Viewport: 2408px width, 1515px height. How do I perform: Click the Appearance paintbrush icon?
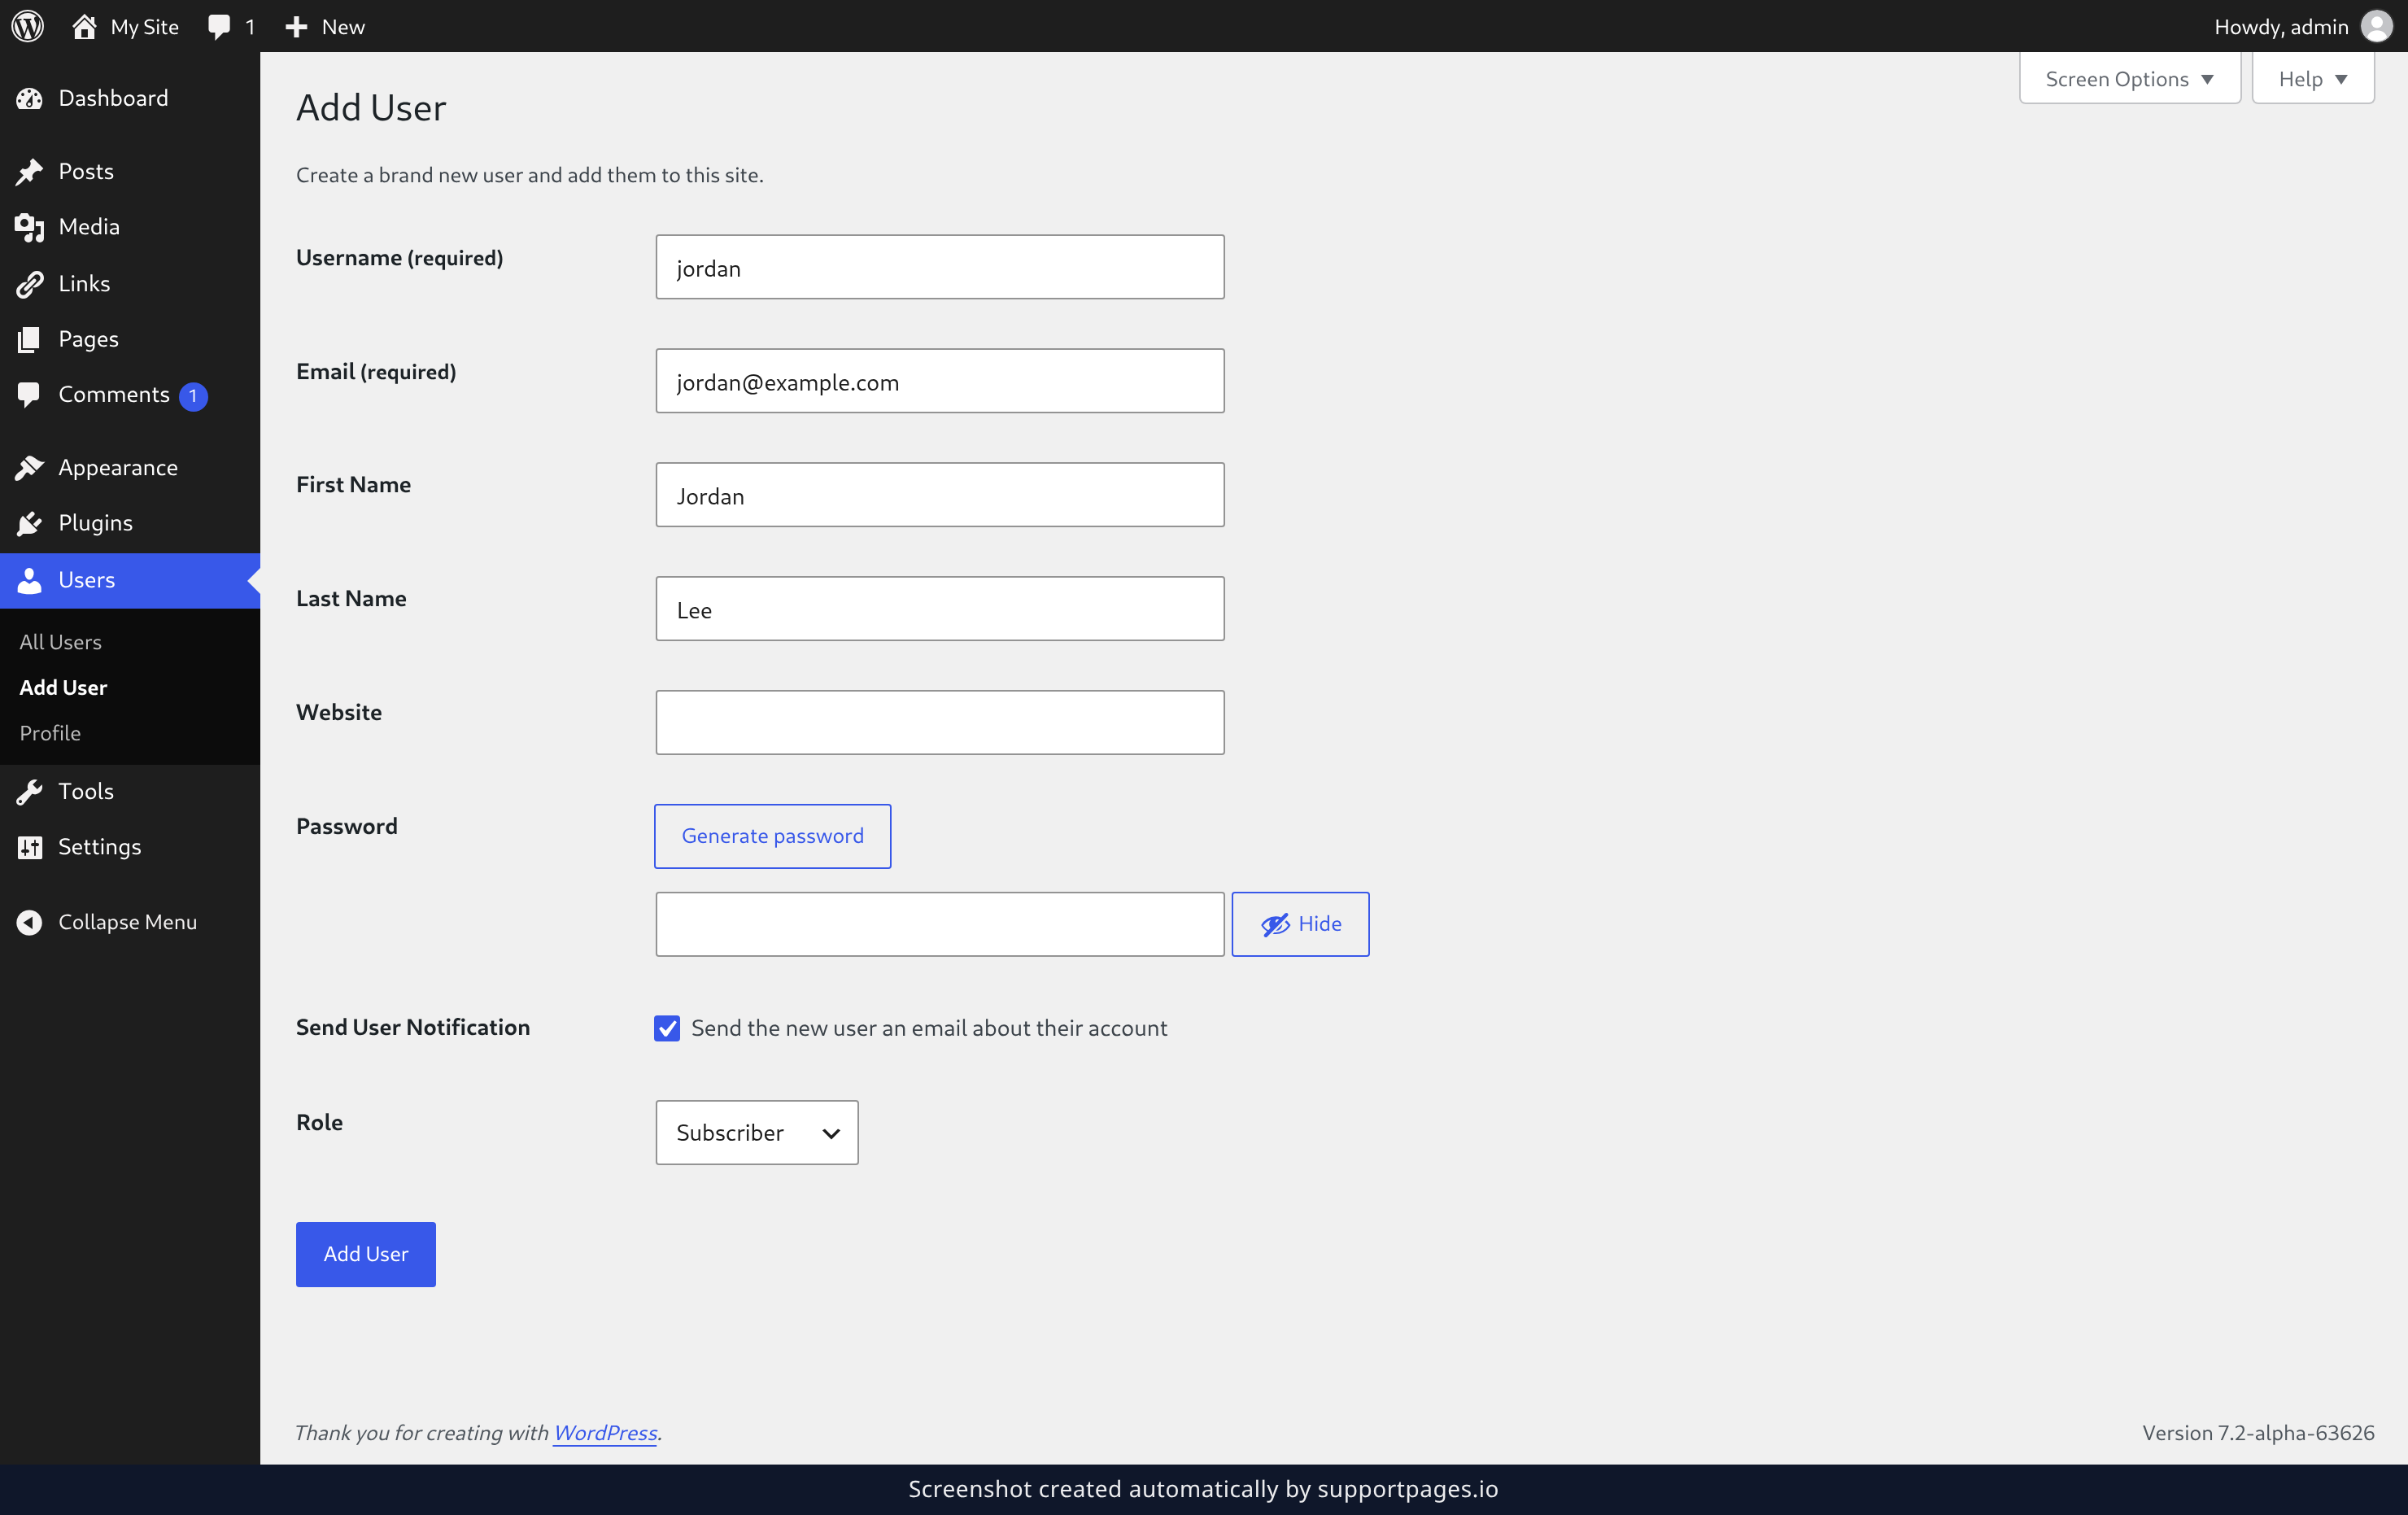29,467
